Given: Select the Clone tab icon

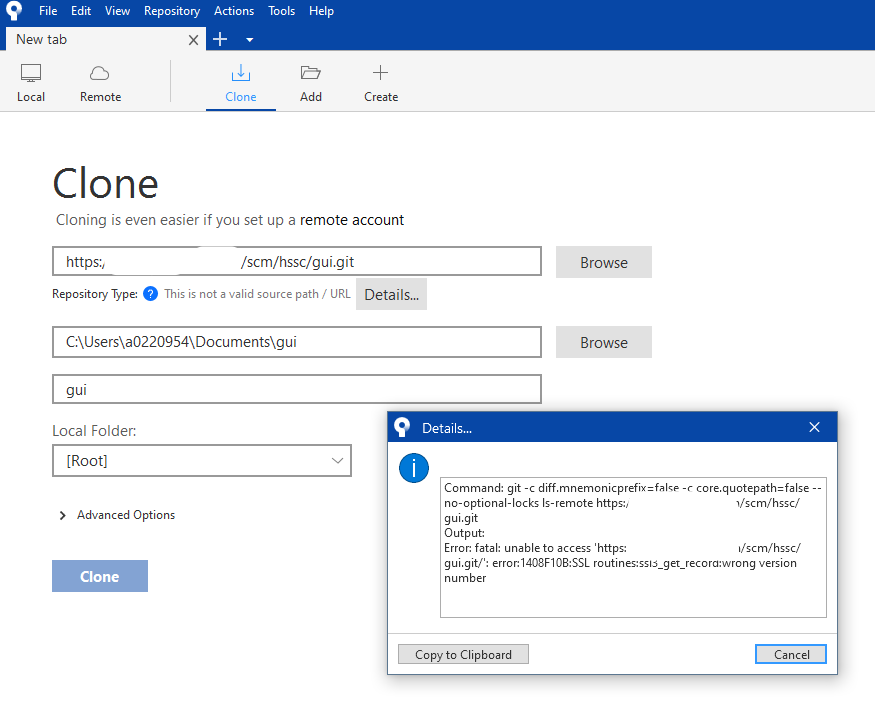Looking at the screenshot, I should pos(241,83).
